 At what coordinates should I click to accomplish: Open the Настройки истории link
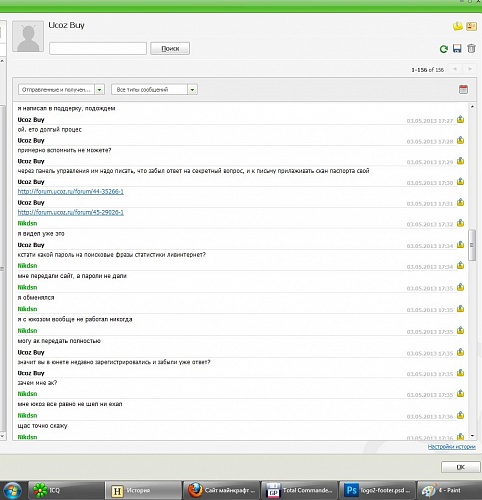coord(452,447)
